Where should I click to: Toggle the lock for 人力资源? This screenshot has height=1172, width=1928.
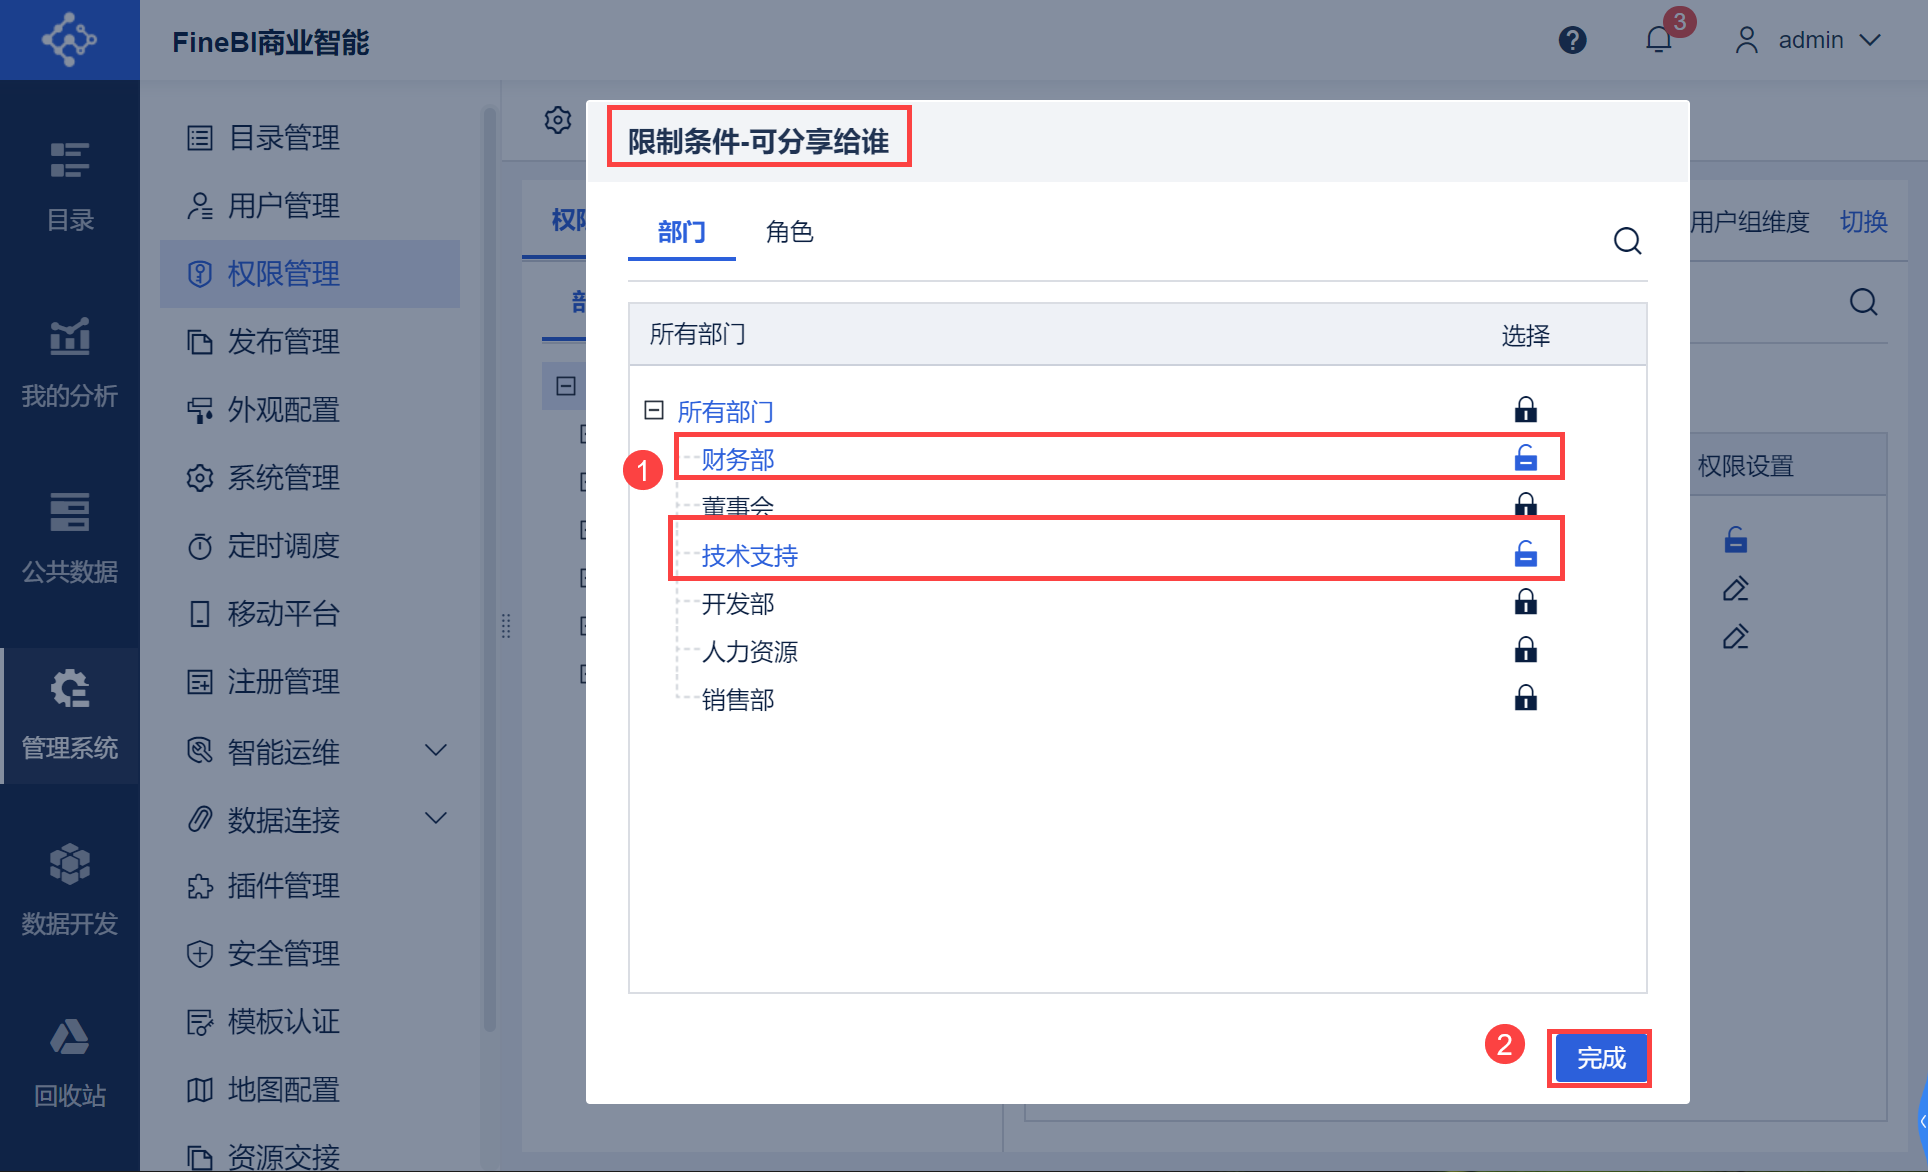pos(1525,650)
